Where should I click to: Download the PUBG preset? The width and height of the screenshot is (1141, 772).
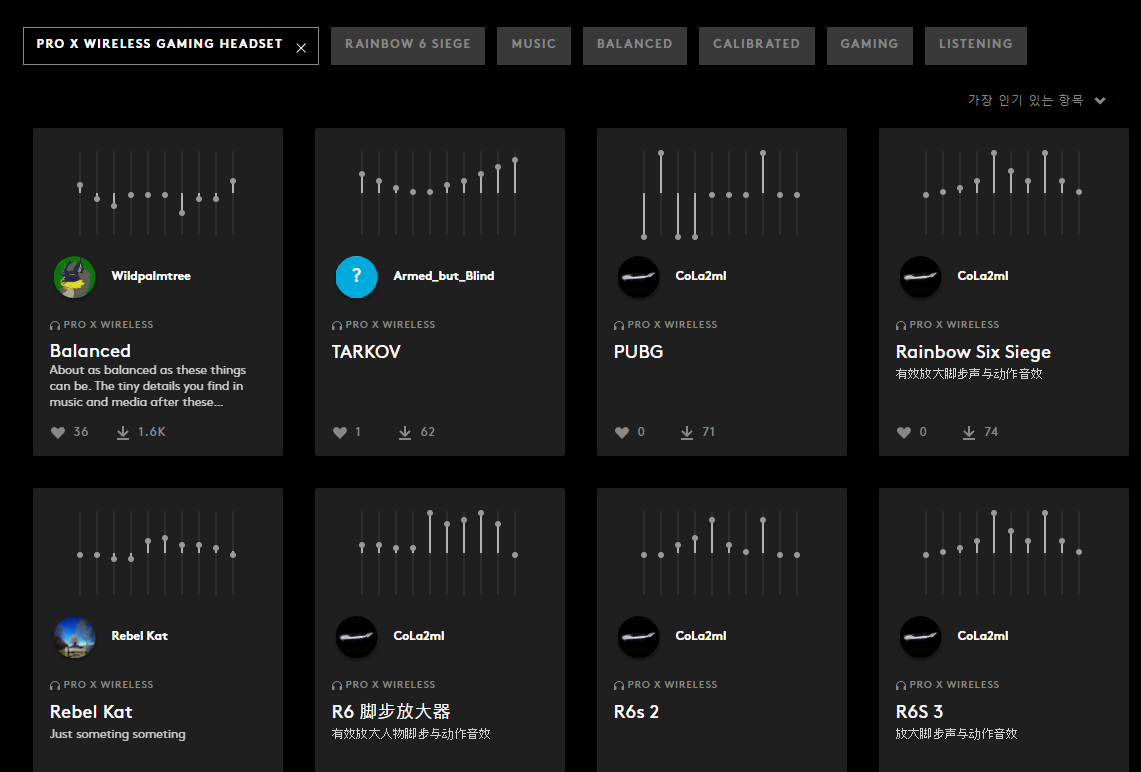click(x=686, y=432)
